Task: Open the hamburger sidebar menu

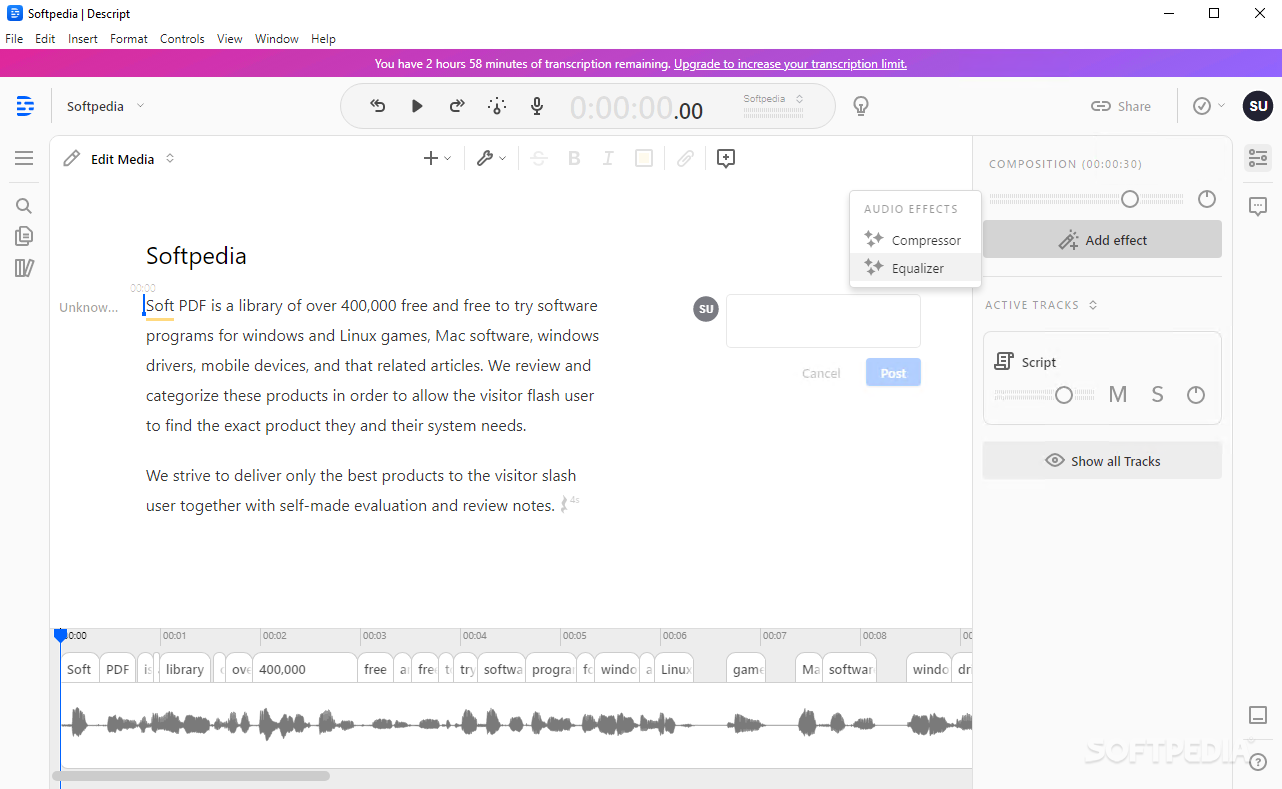Action: coord(24,158)
